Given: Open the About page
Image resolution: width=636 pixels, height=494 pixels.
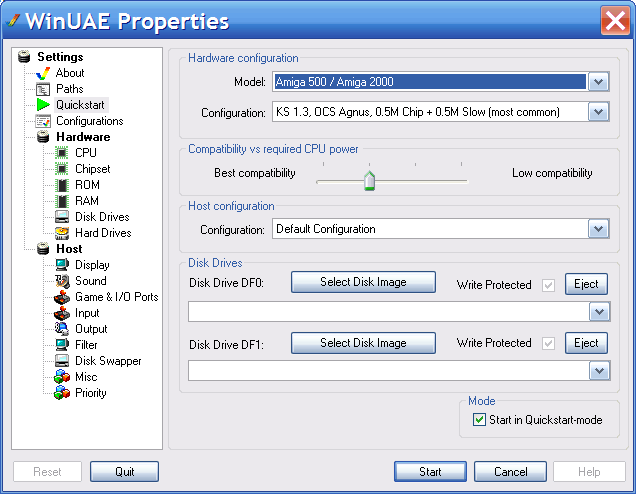Looking at the screenshot, I should pos(70,73).
